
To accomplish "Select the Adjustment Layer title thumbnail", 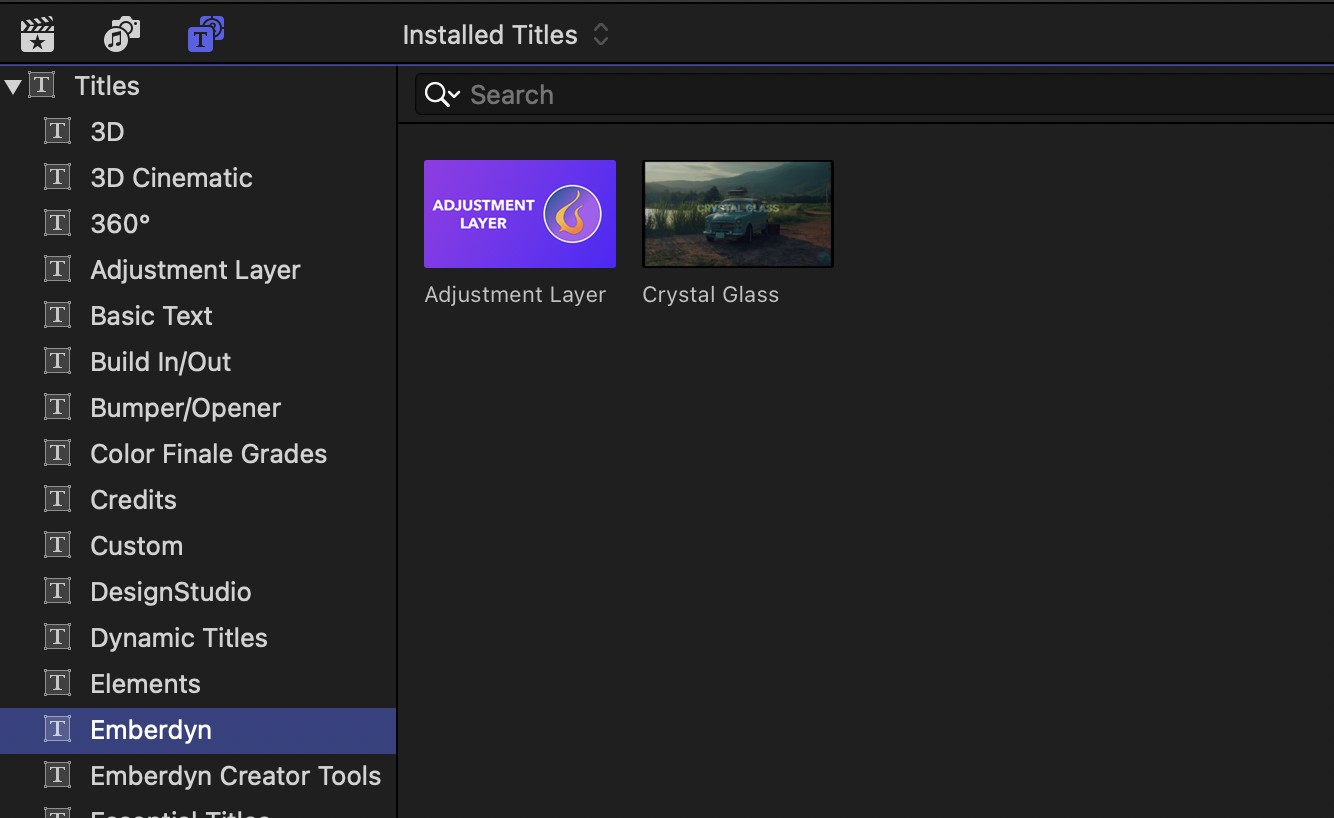I will coord(520,214).
